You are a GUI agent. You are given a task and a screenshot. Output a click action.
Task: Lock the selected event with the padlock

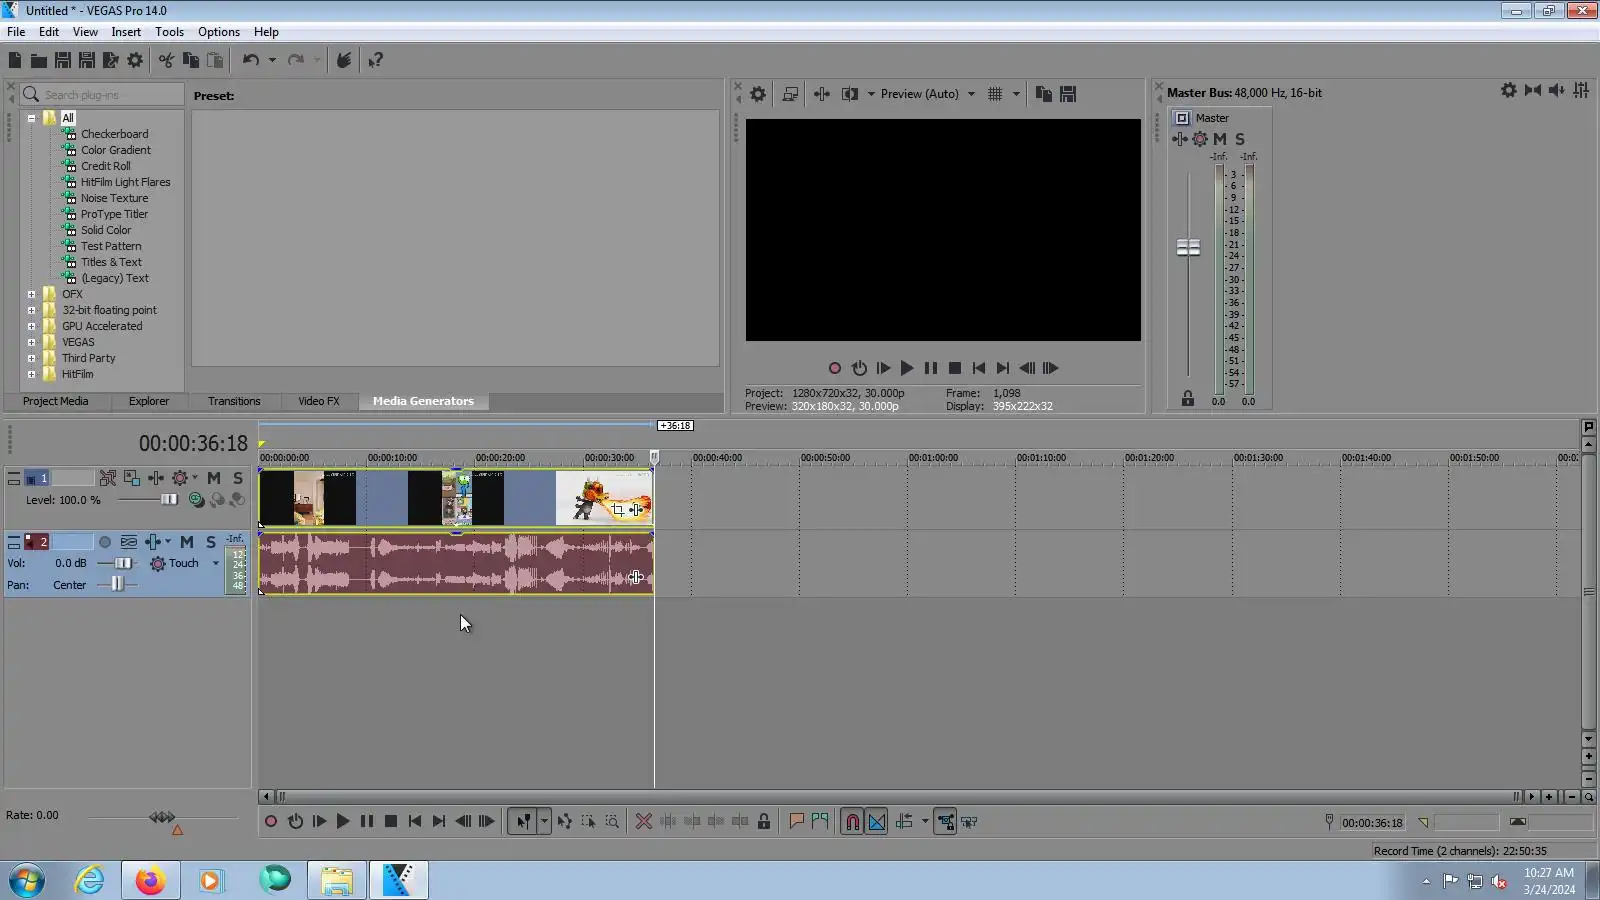(764, 822)
